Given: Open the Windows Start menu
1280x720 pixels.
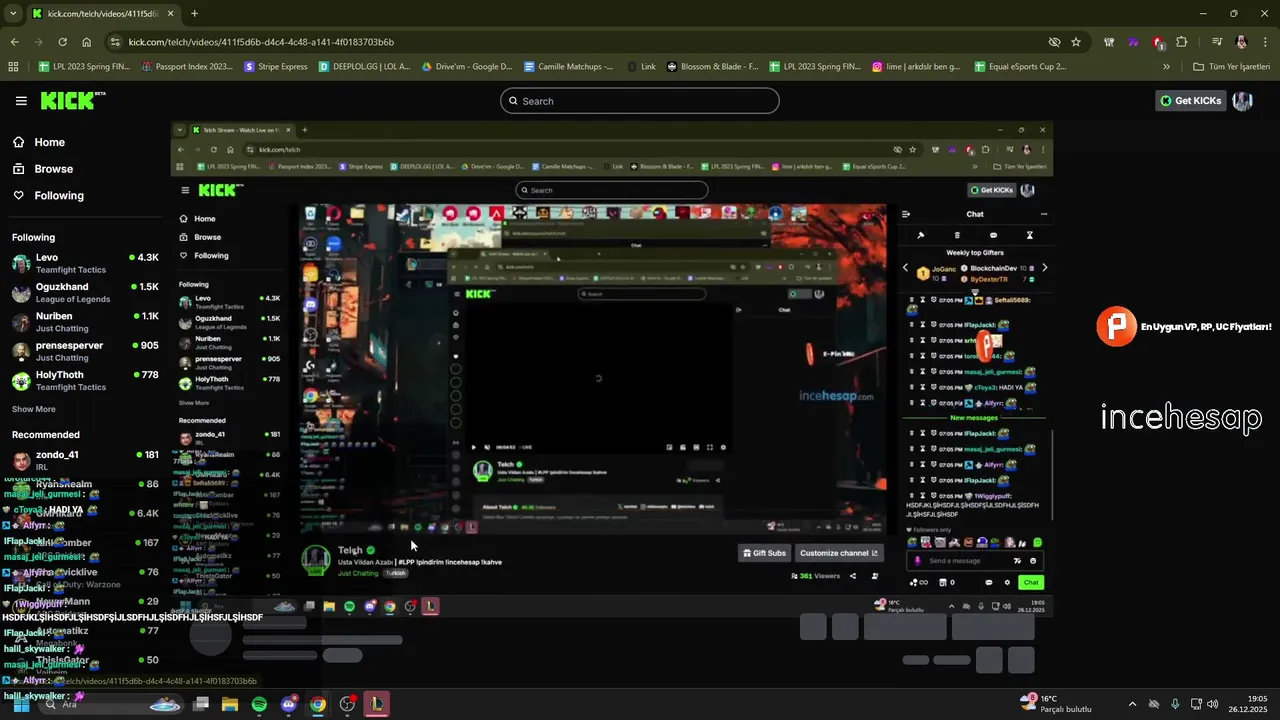Looking at the screenshot, I should [21, 704].
